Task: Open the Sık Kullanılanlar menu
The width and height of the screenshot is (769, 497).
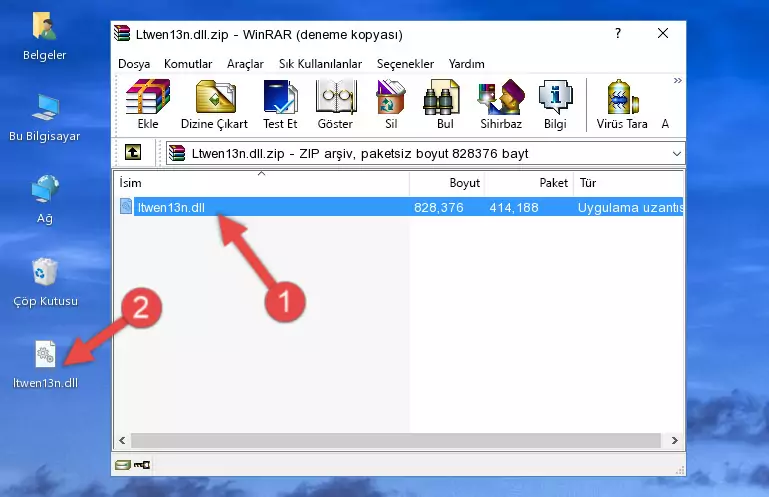Action: coord(320,64)
